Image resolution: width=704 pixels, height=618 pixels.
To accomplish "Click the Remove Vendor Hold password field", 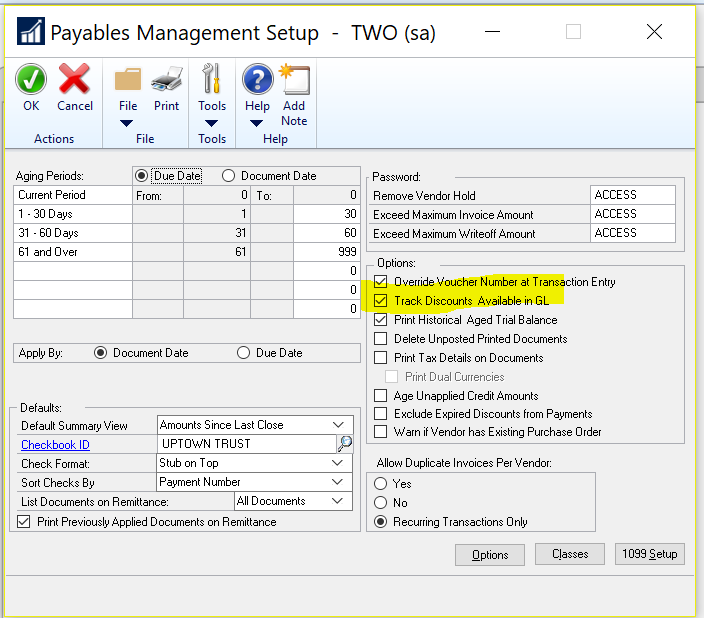I will point(633,195).
